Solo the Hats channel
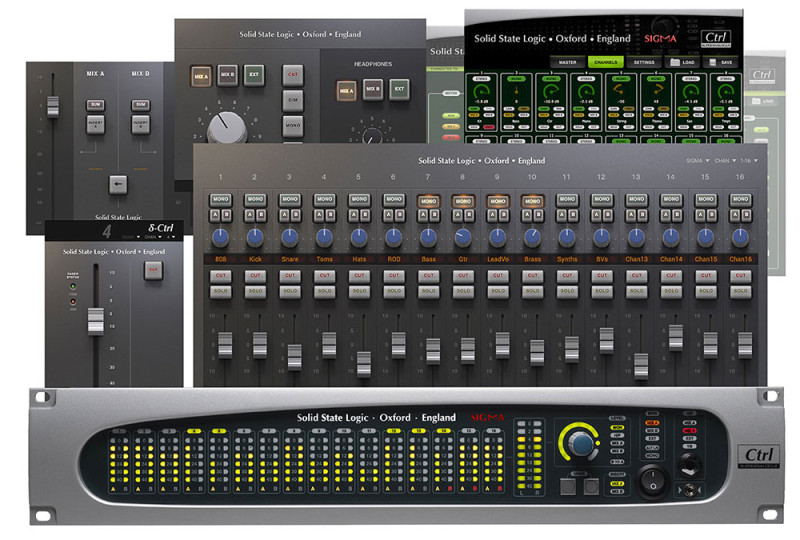Viewport: 800px width, 540px height. click(x=359, y=291)
